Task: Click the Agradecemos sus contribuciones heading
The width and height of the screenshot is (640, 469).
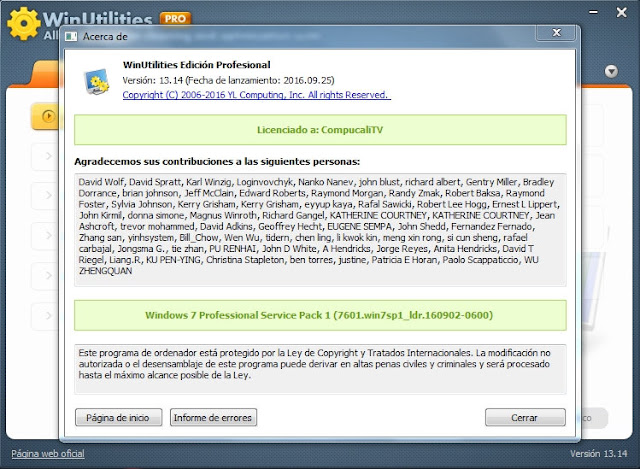Action: (217, 162)
